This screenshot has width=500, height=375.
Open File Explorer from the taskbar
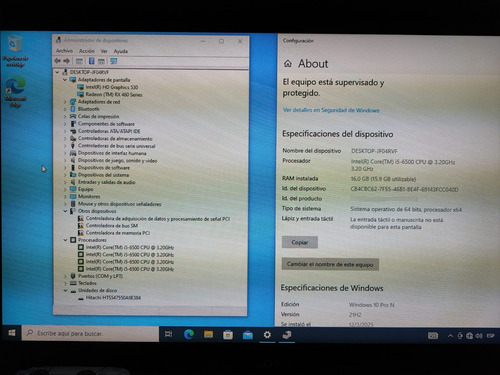coord(209,334)
